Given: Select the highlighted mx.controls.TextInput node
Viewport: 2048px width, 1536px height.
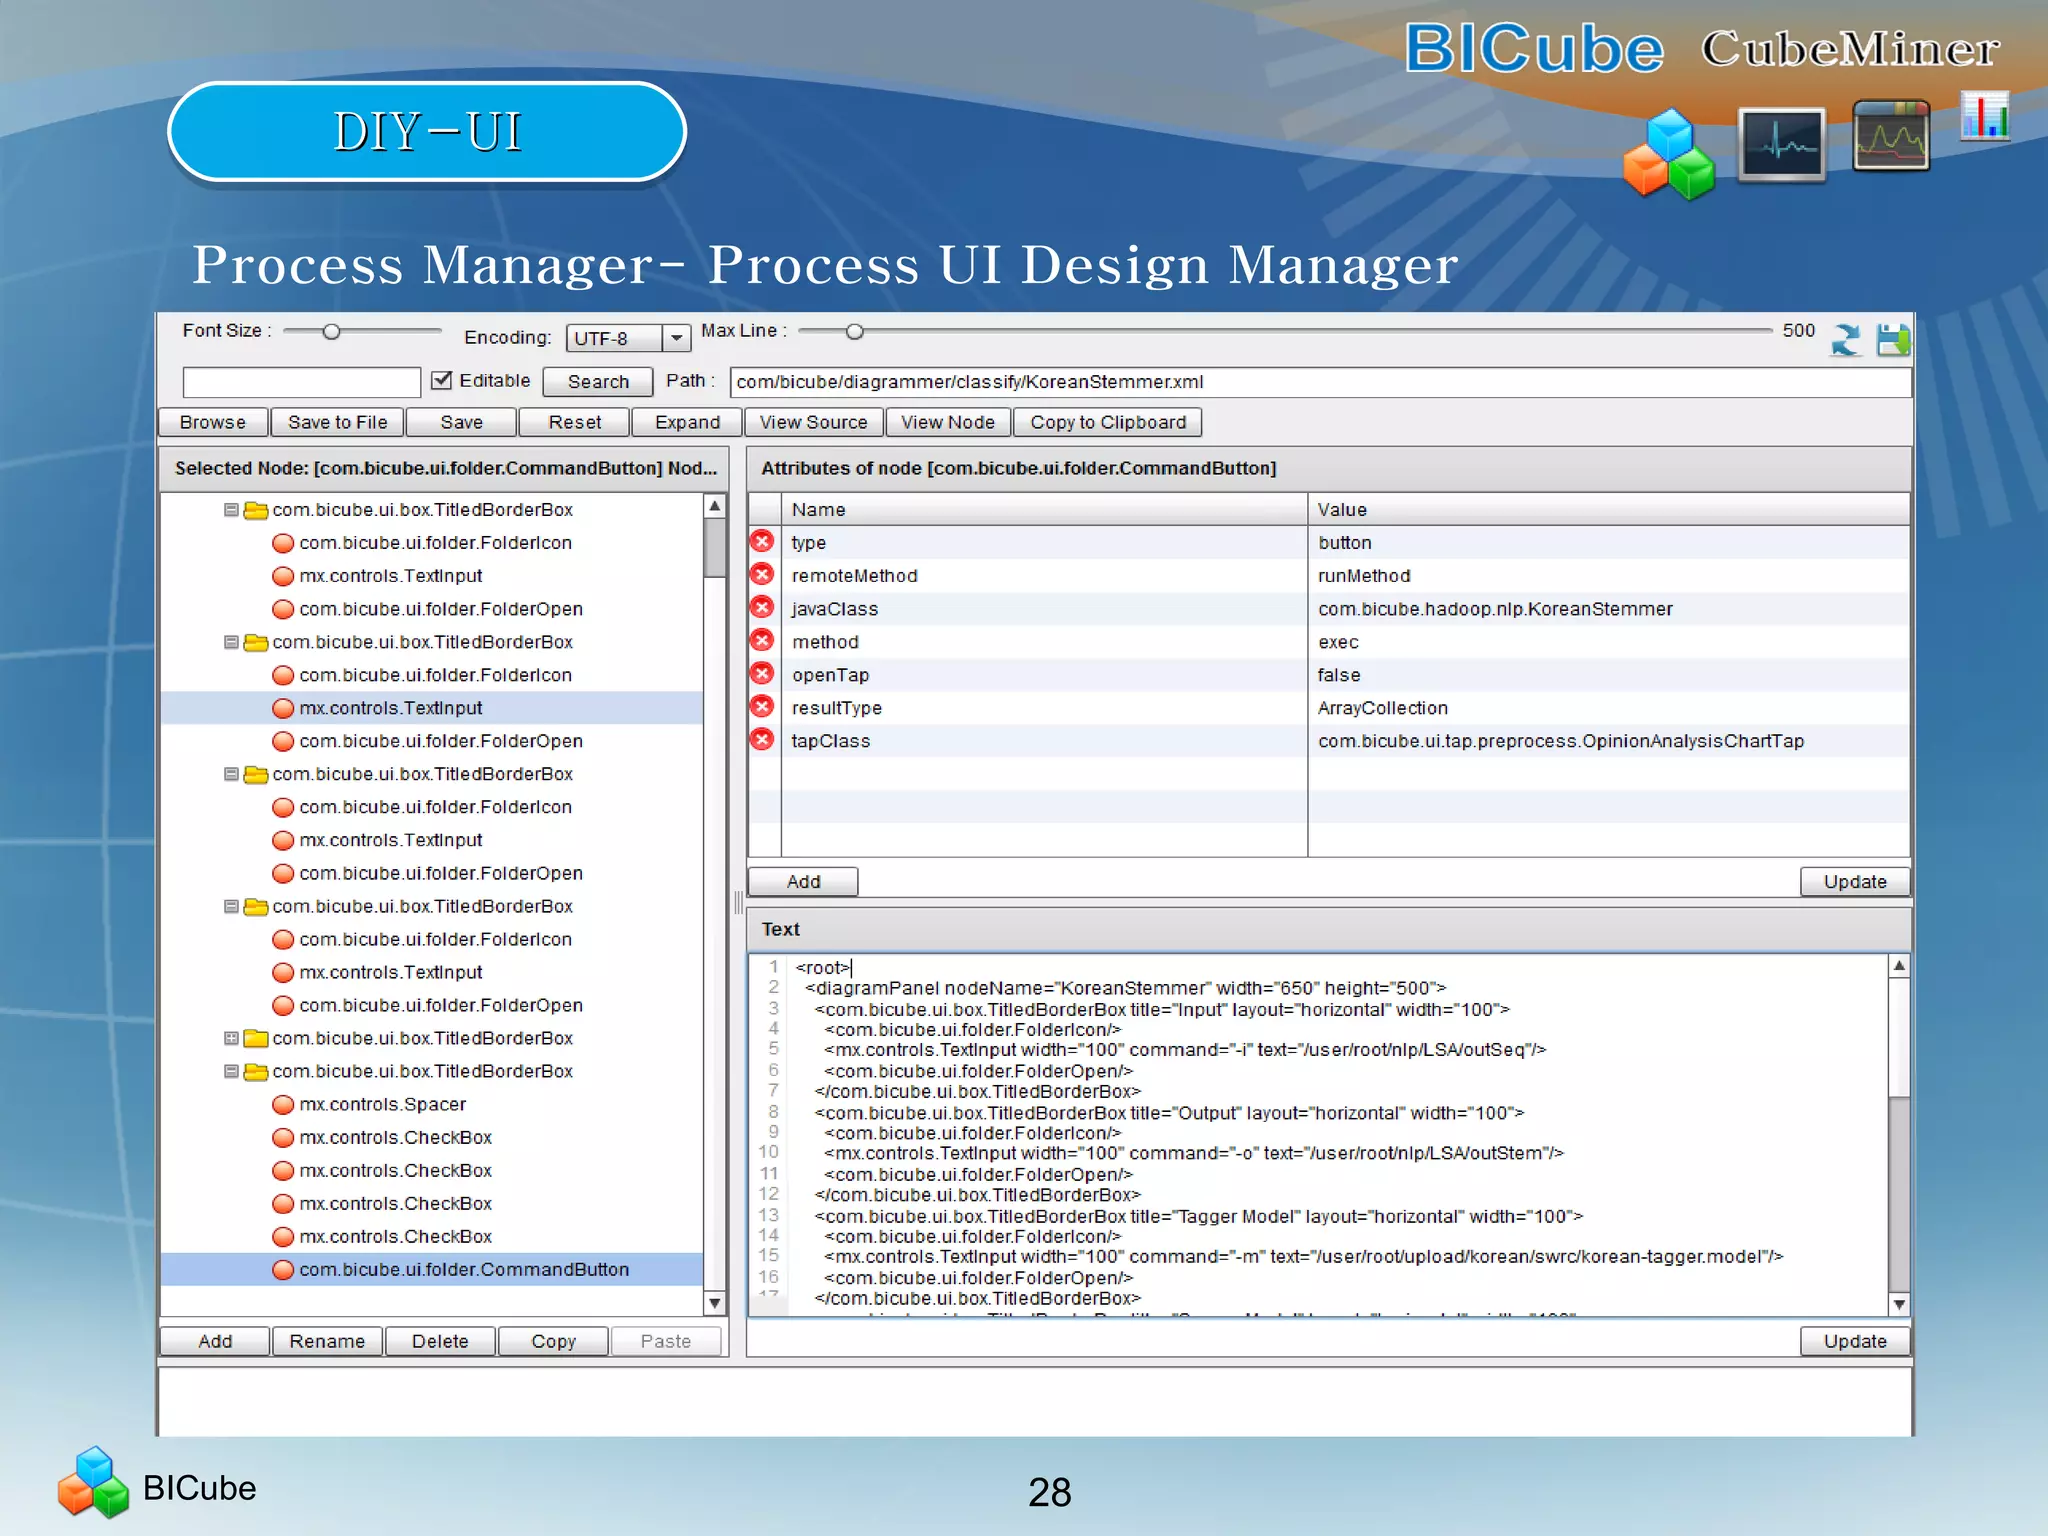Looking at the screenshot, I should pos(432,708).
